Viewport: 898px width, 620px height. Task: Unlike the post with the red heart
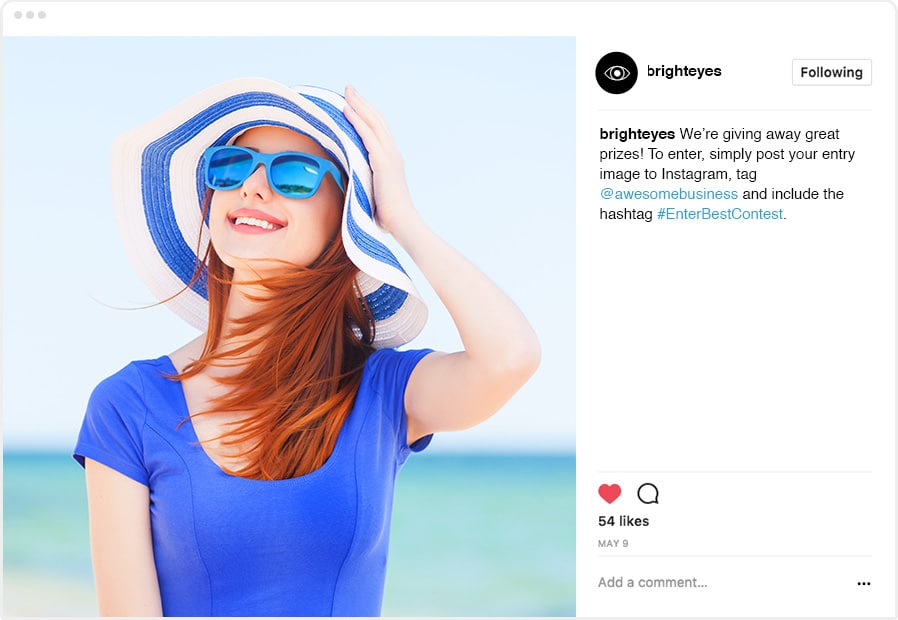point(609,493)
